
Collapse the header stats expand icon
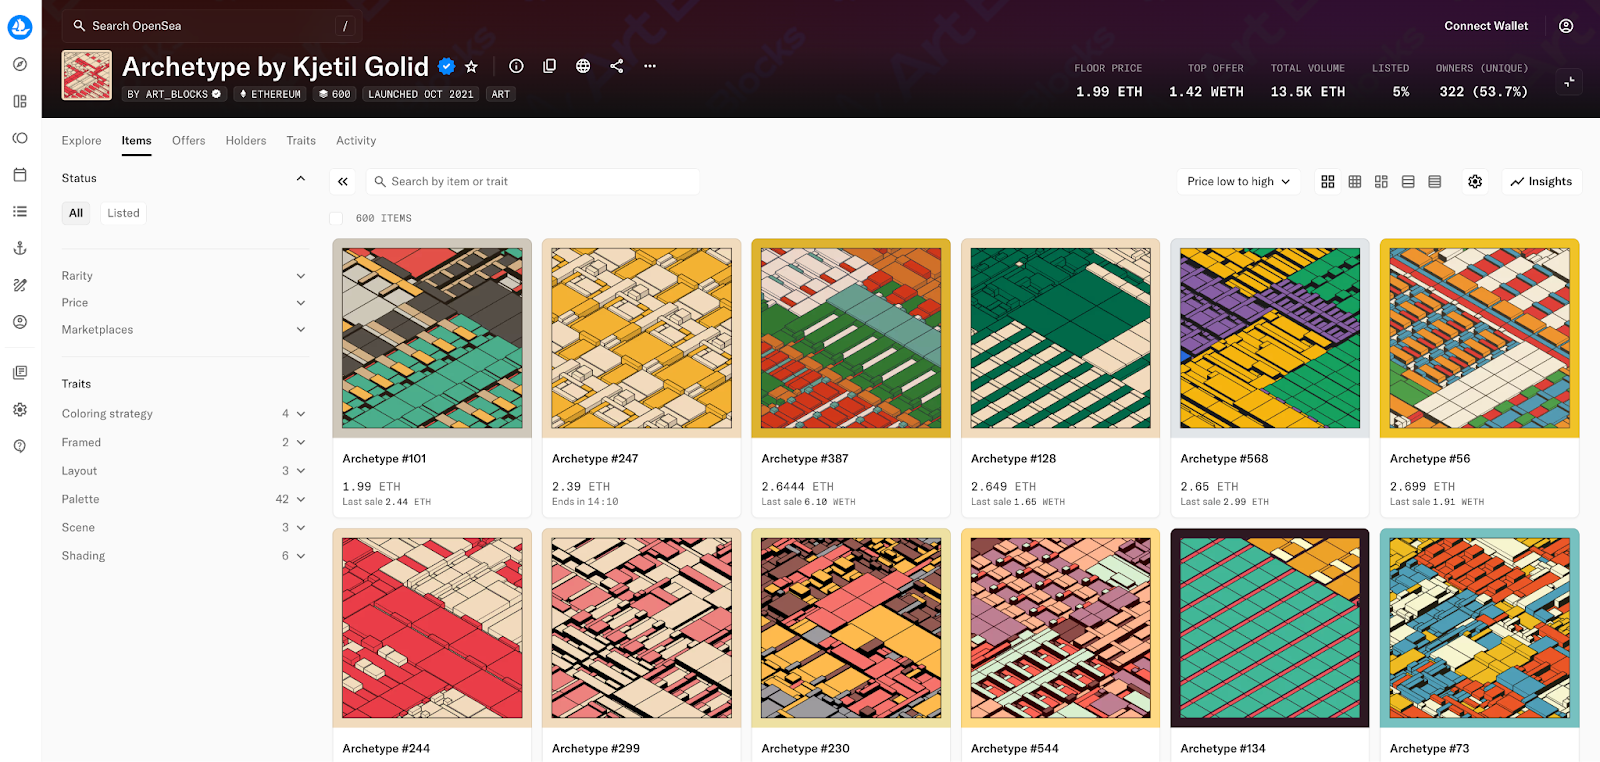tap(1569, 82)
